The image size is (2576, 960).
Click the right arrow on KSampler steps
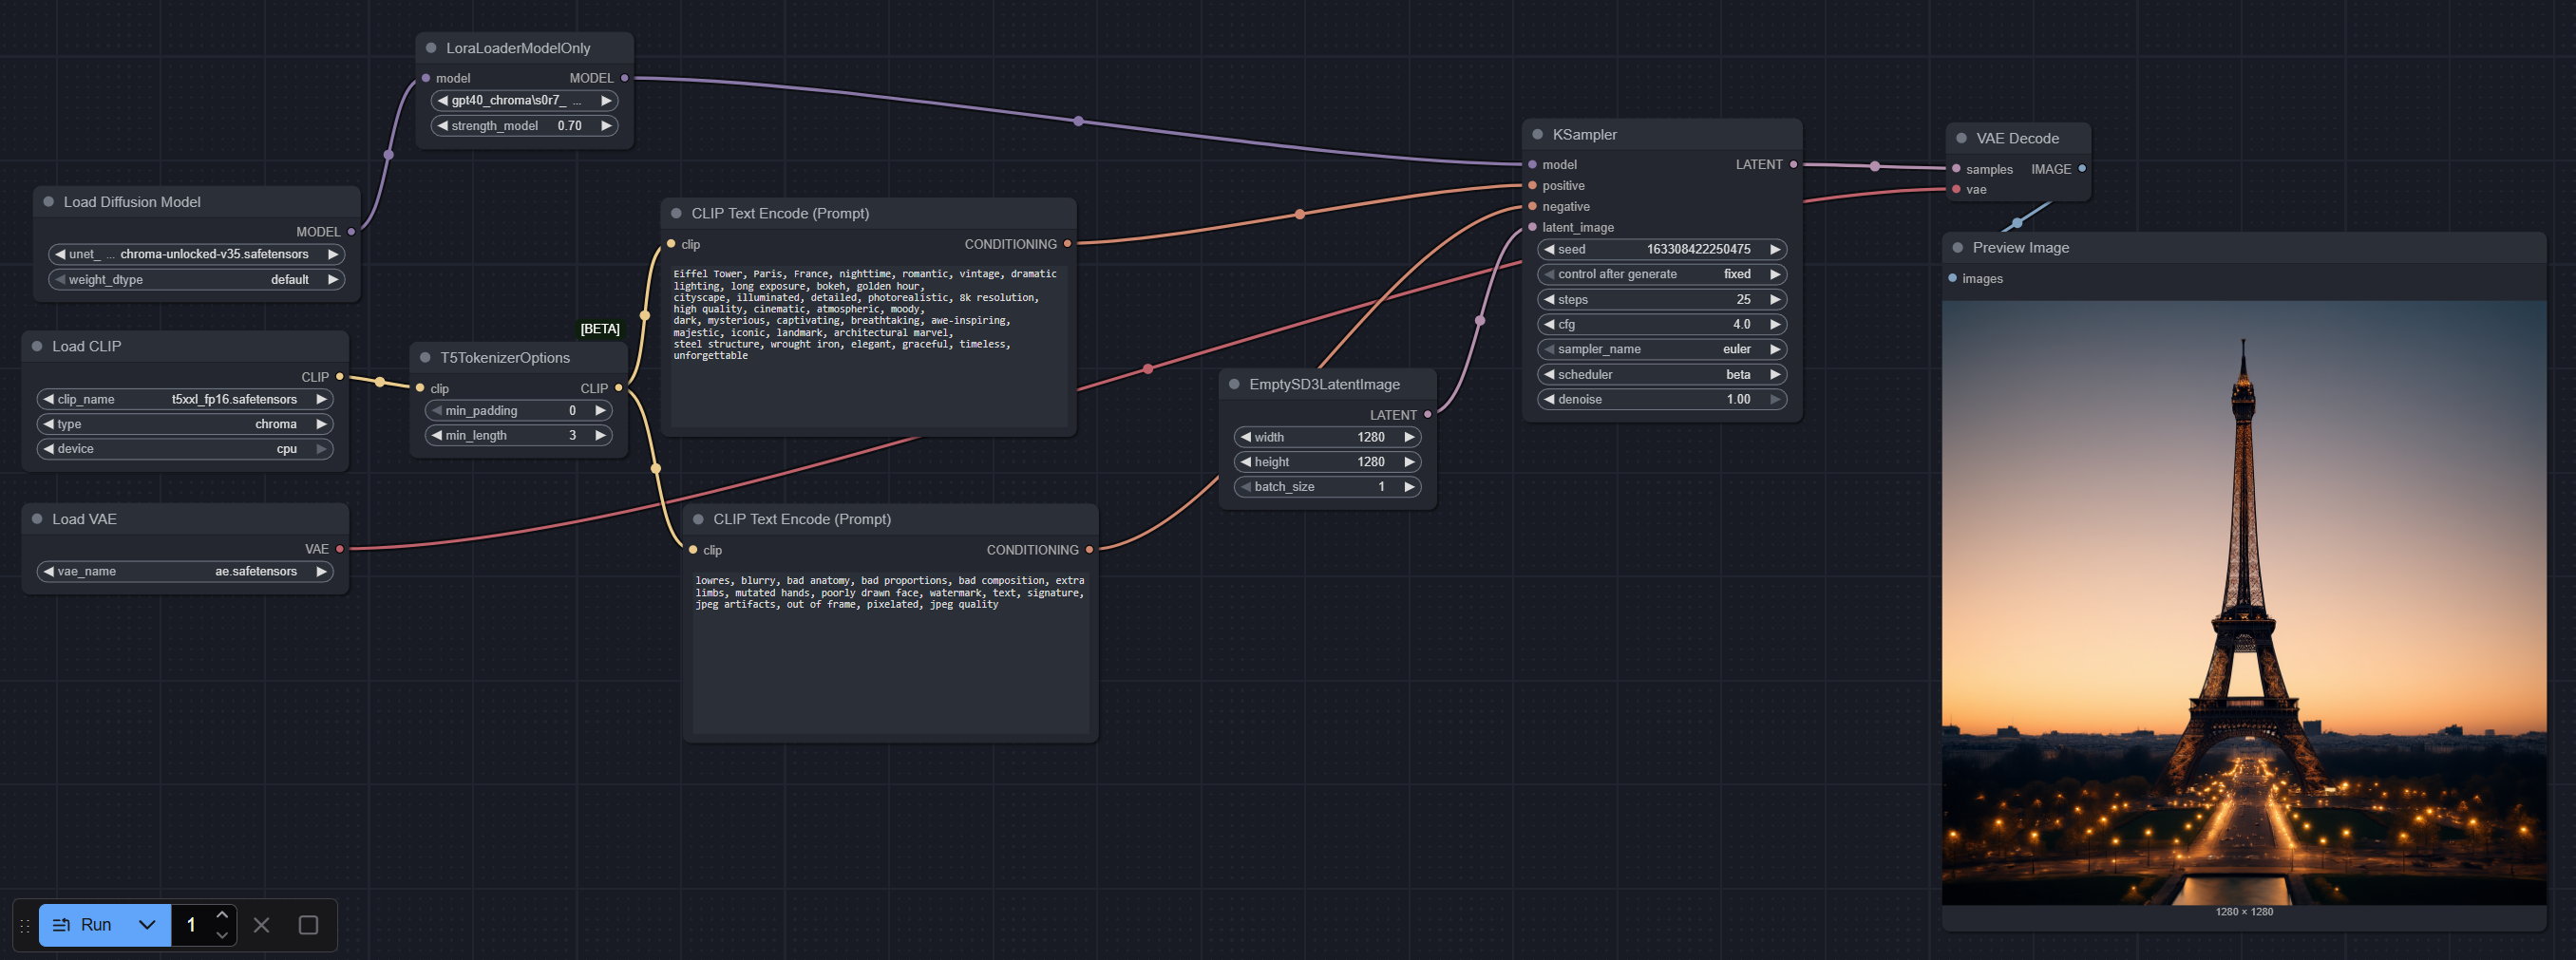pyautogui.click(x=1775, y=300)
